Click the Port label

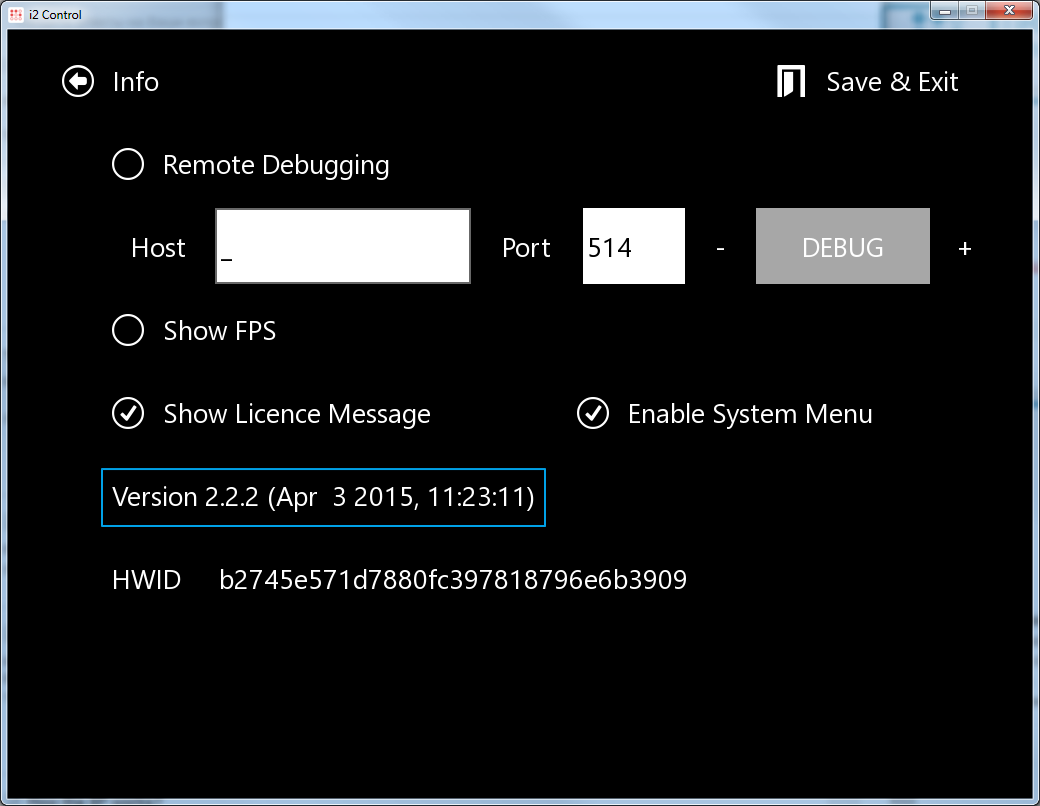526,247
